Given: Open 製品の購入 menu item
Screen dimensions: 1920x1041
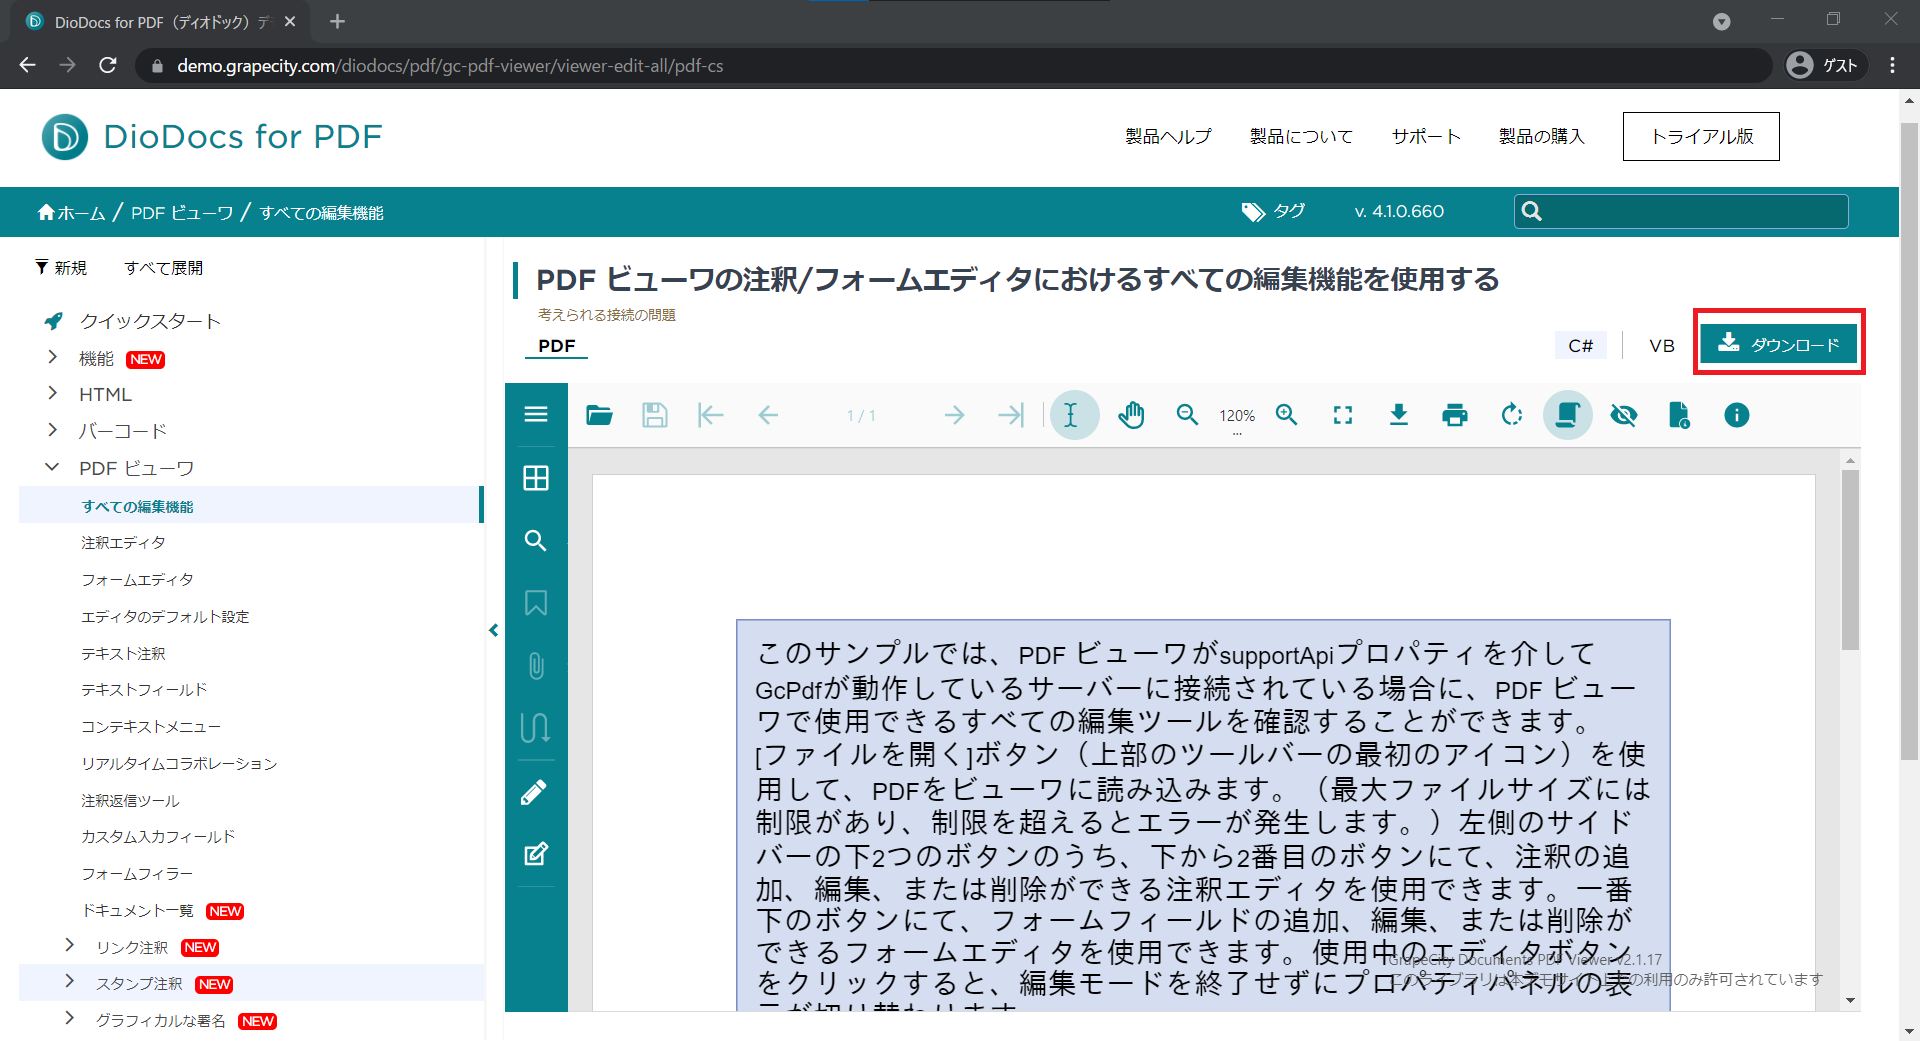Looking at the screenshot, I should click(1541, 136).
